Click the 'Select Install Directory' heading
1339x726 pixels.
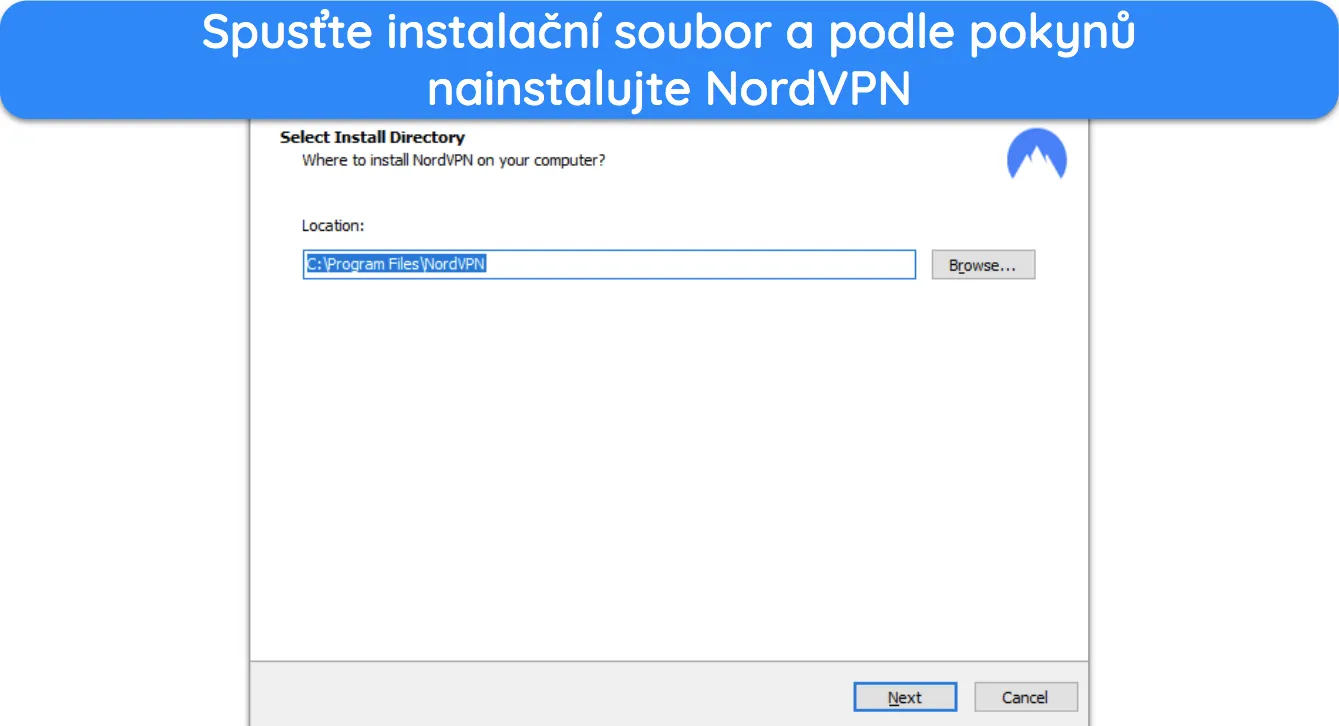click(x=372, y=137)
